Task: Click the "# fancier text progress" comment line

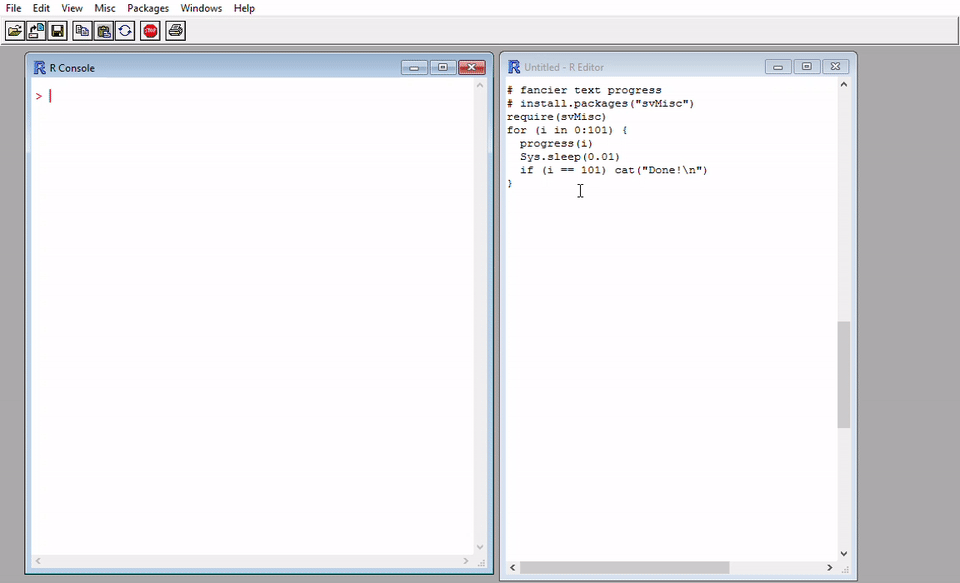Action: pos(584,90)
